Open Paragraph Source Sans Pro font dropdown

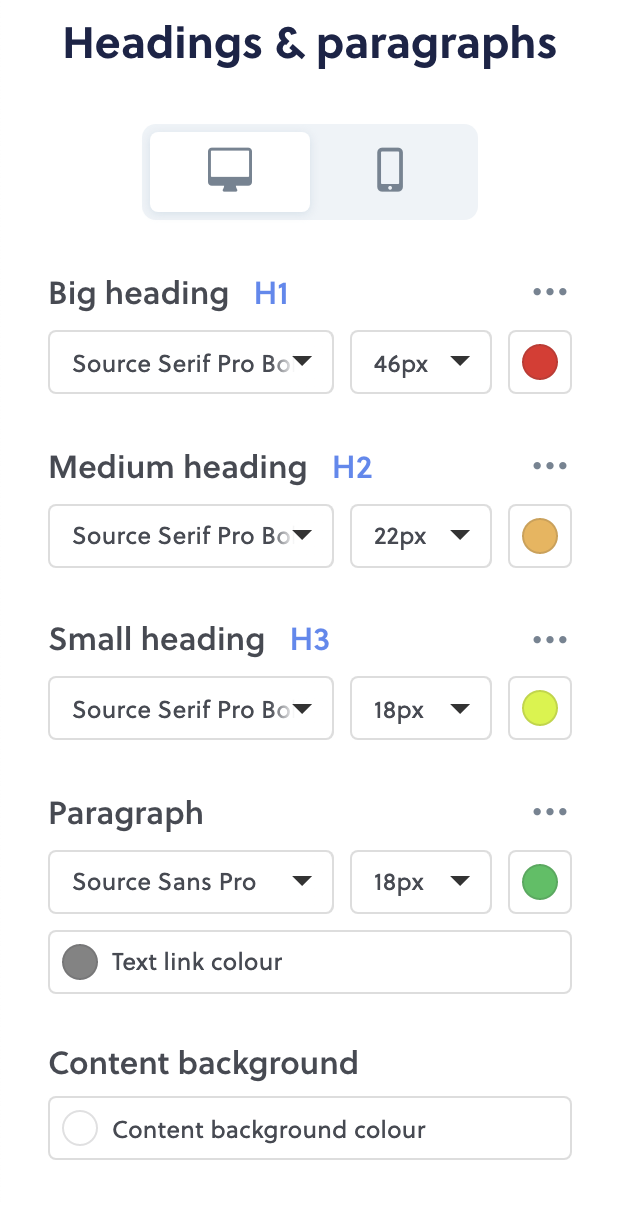(x=191, y=882)
